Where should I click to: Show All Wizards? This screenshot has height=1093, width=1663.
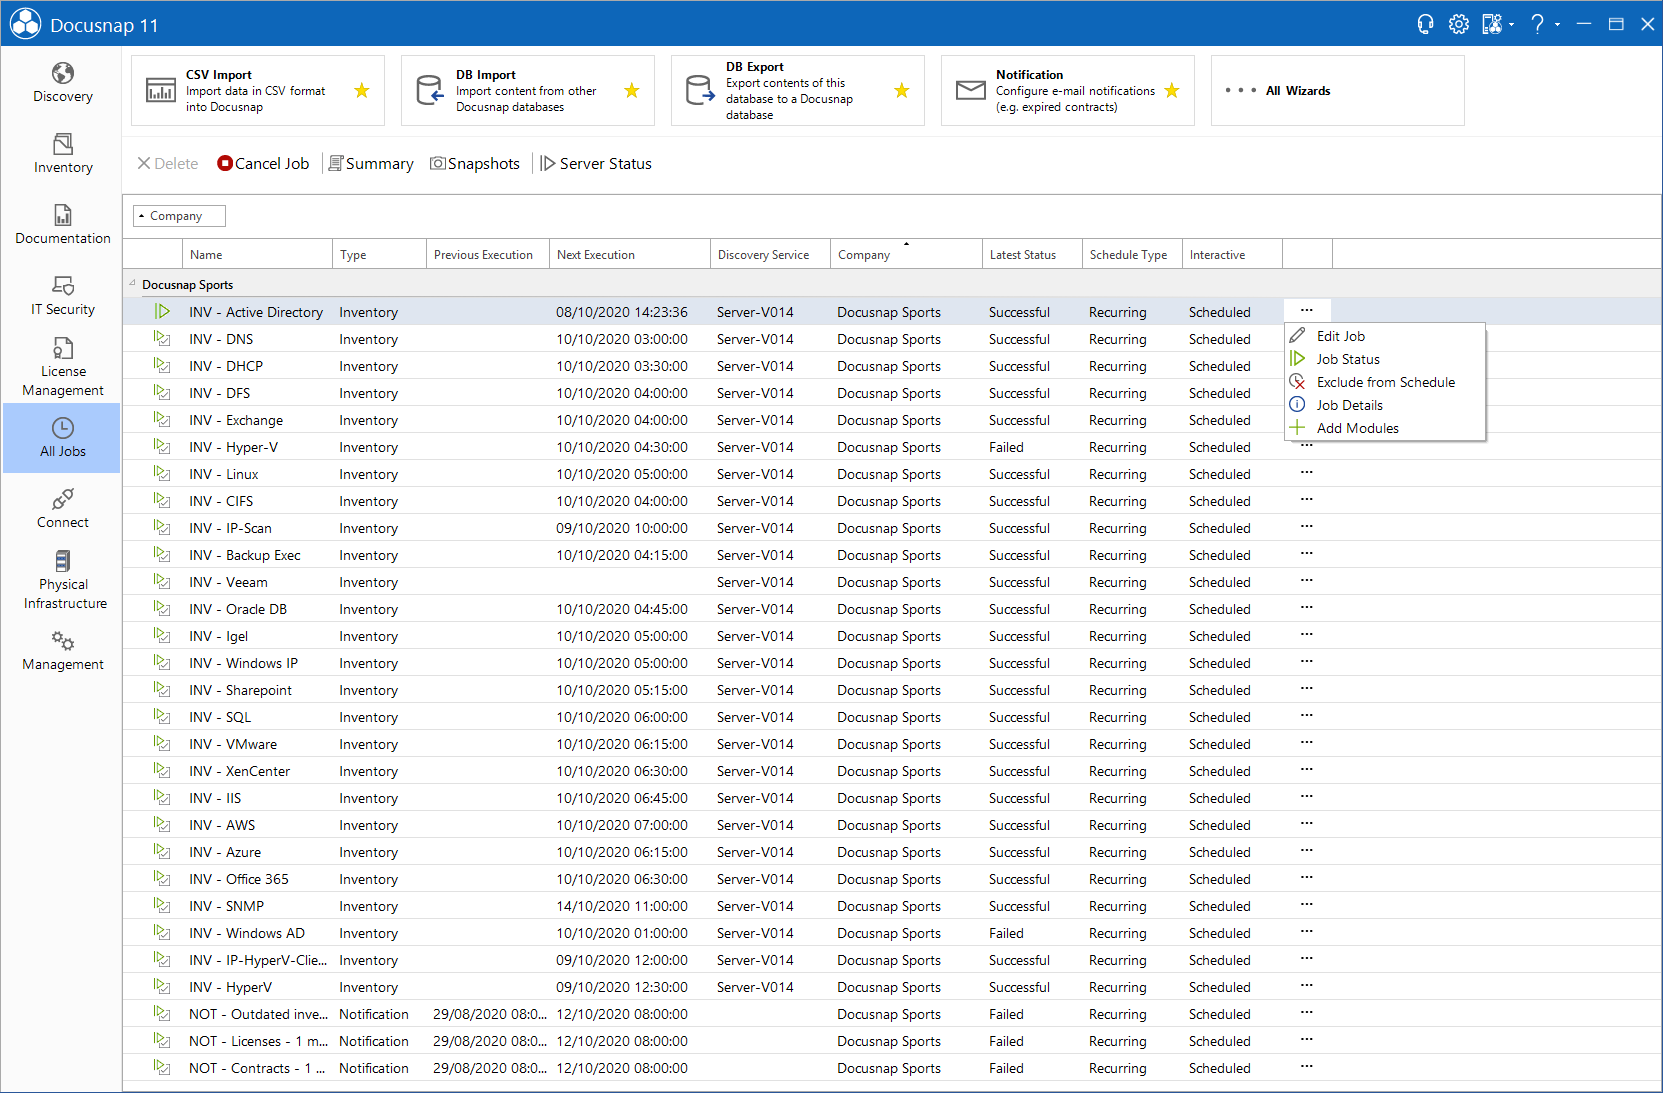pyautogui.click(x=1338, y=91)
